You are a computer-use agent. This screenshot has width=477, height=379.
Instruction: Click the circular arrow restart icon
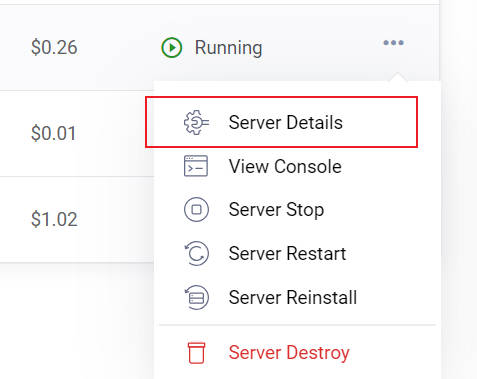(x=196, y=253)
